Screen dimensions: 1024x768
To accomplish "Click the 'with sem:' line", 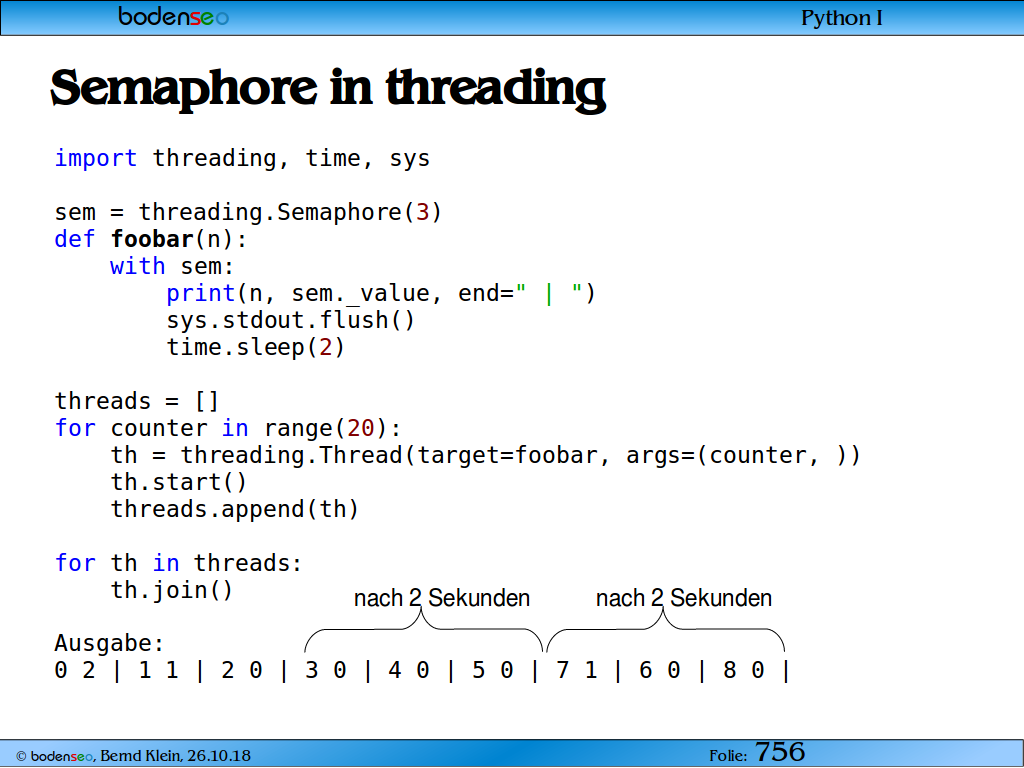I will (x=172, y=266).
